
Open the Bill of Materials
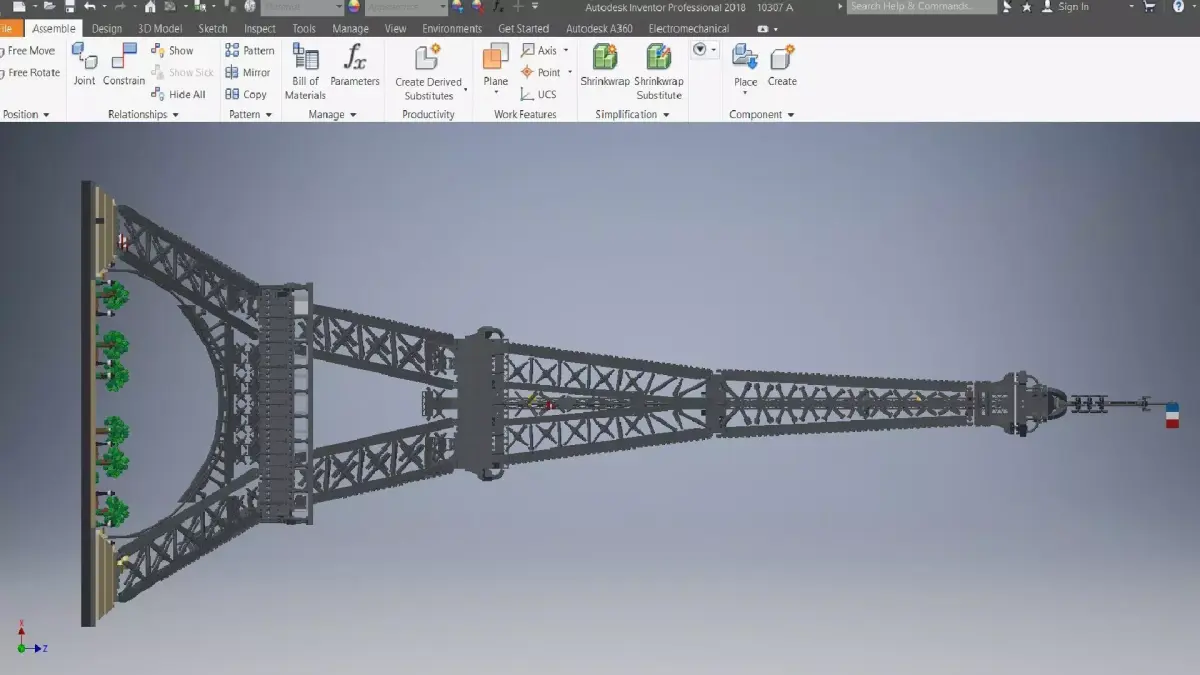coord(305,71)
